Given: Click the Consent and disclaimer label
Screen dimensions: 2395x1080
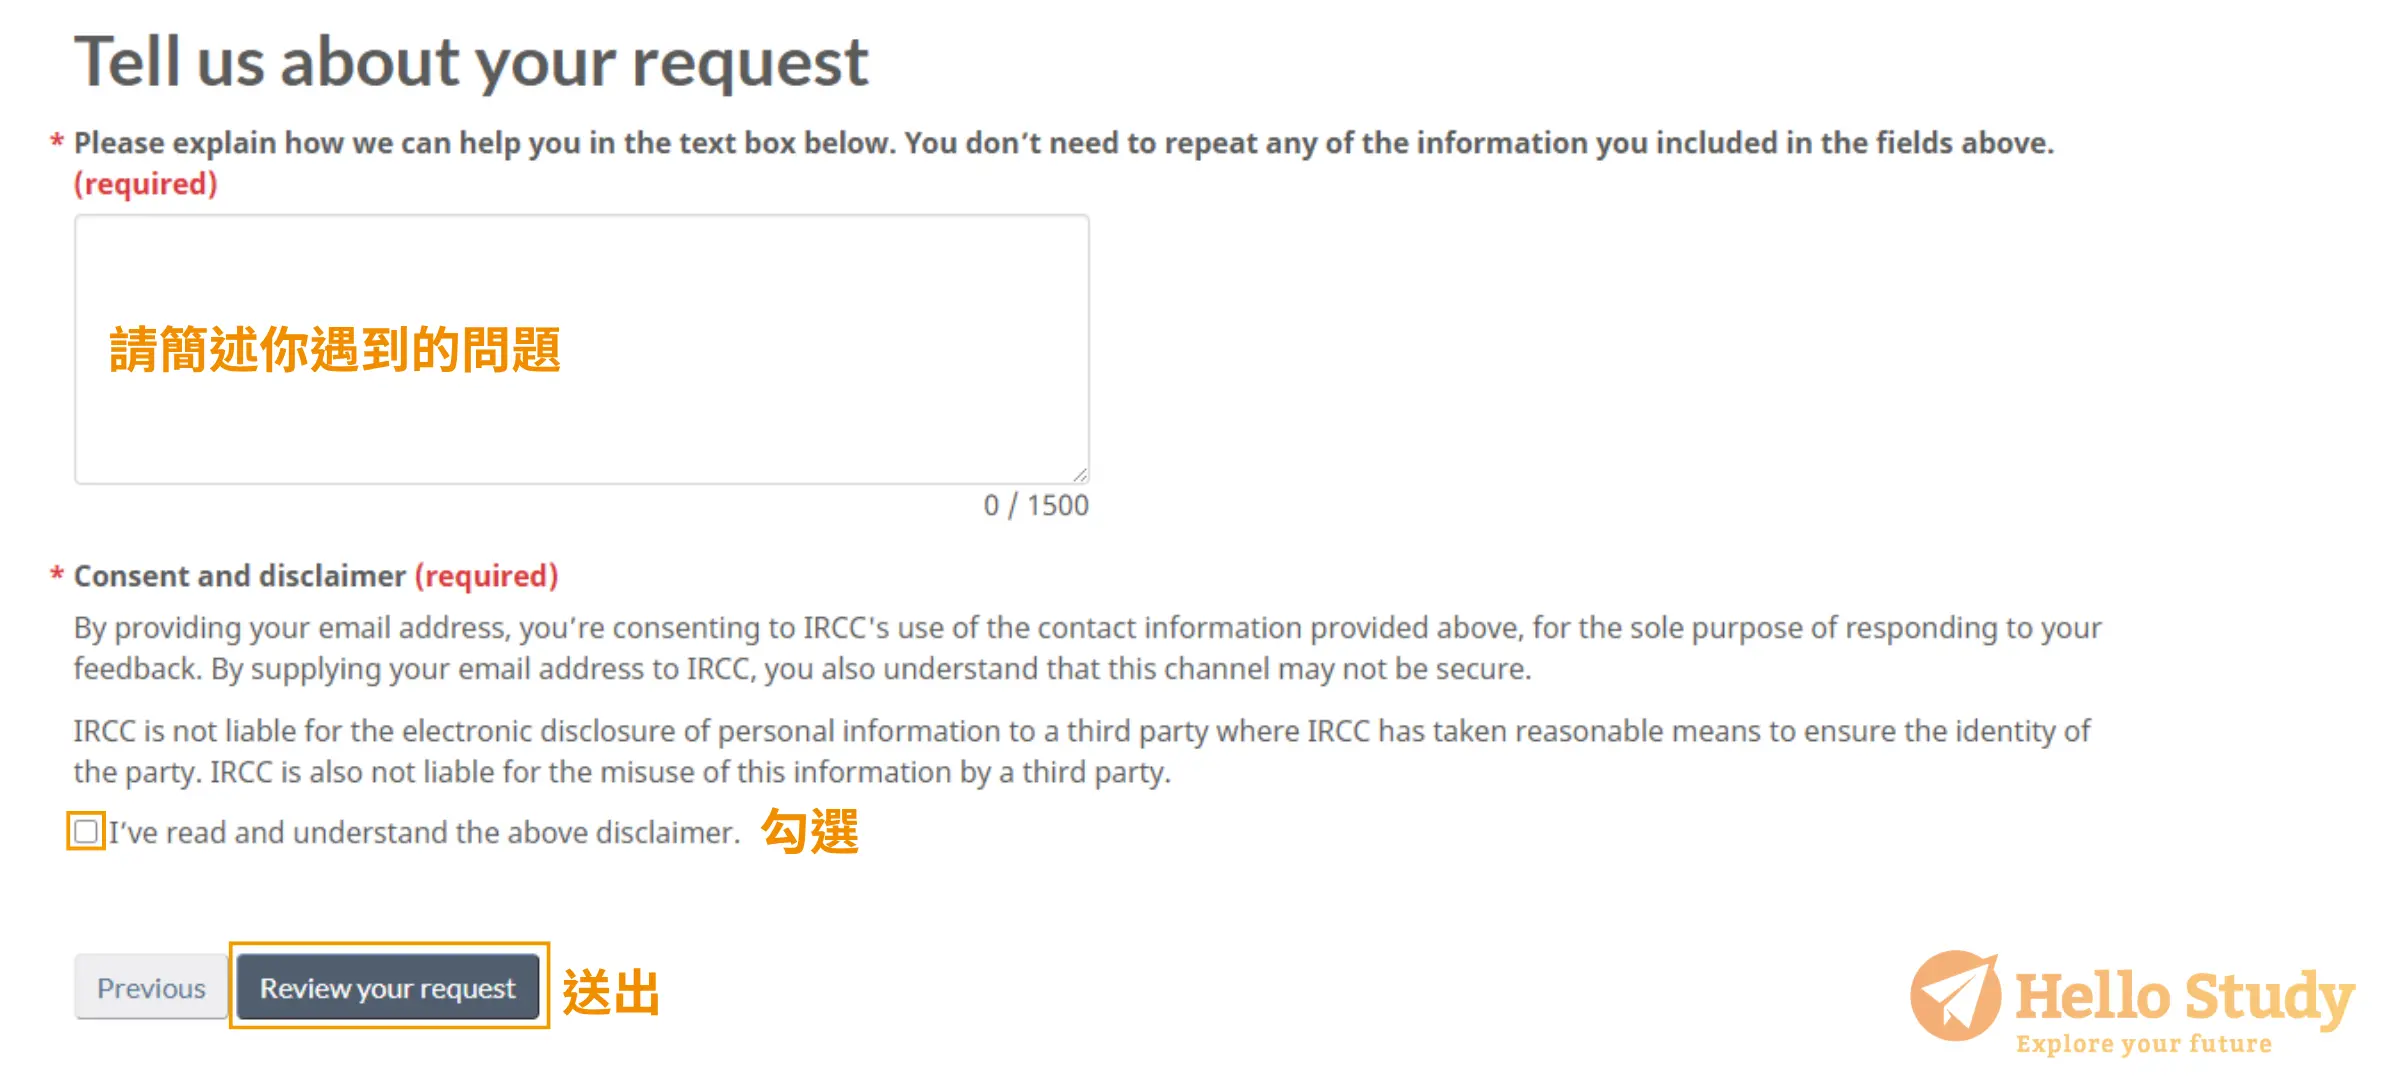Looking at the screenshot, I should click(x=240, y=576).
